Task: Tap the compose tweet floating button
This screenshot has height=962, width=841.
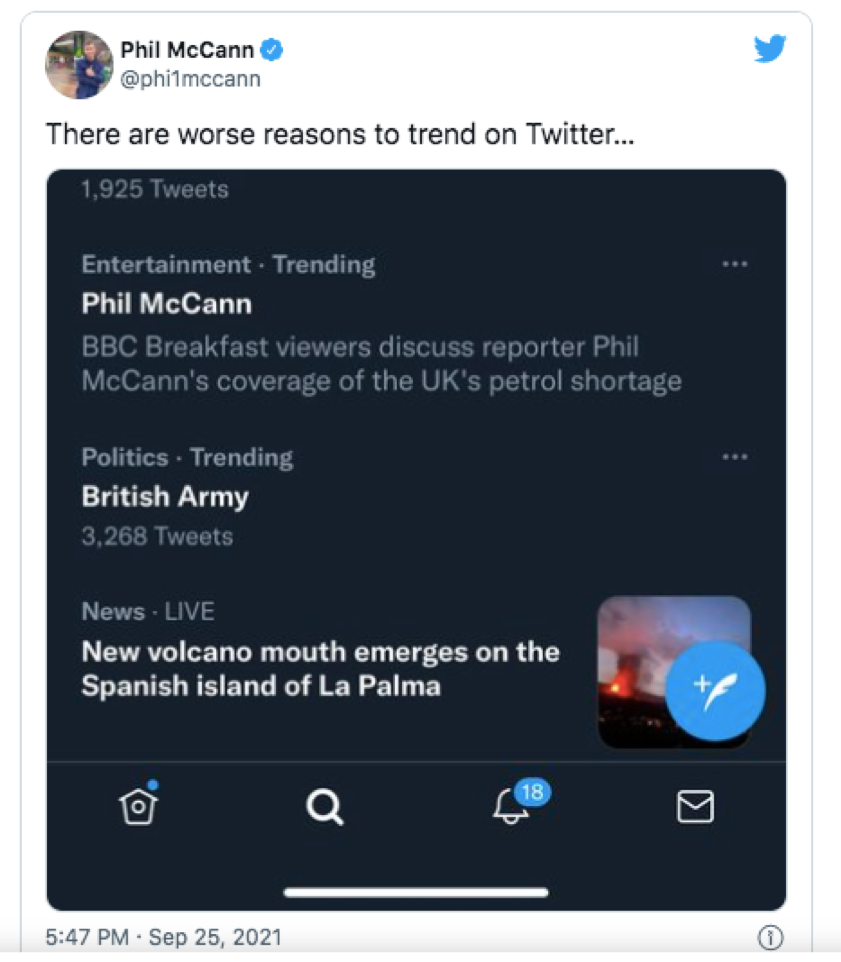Action: click(715, 691)
